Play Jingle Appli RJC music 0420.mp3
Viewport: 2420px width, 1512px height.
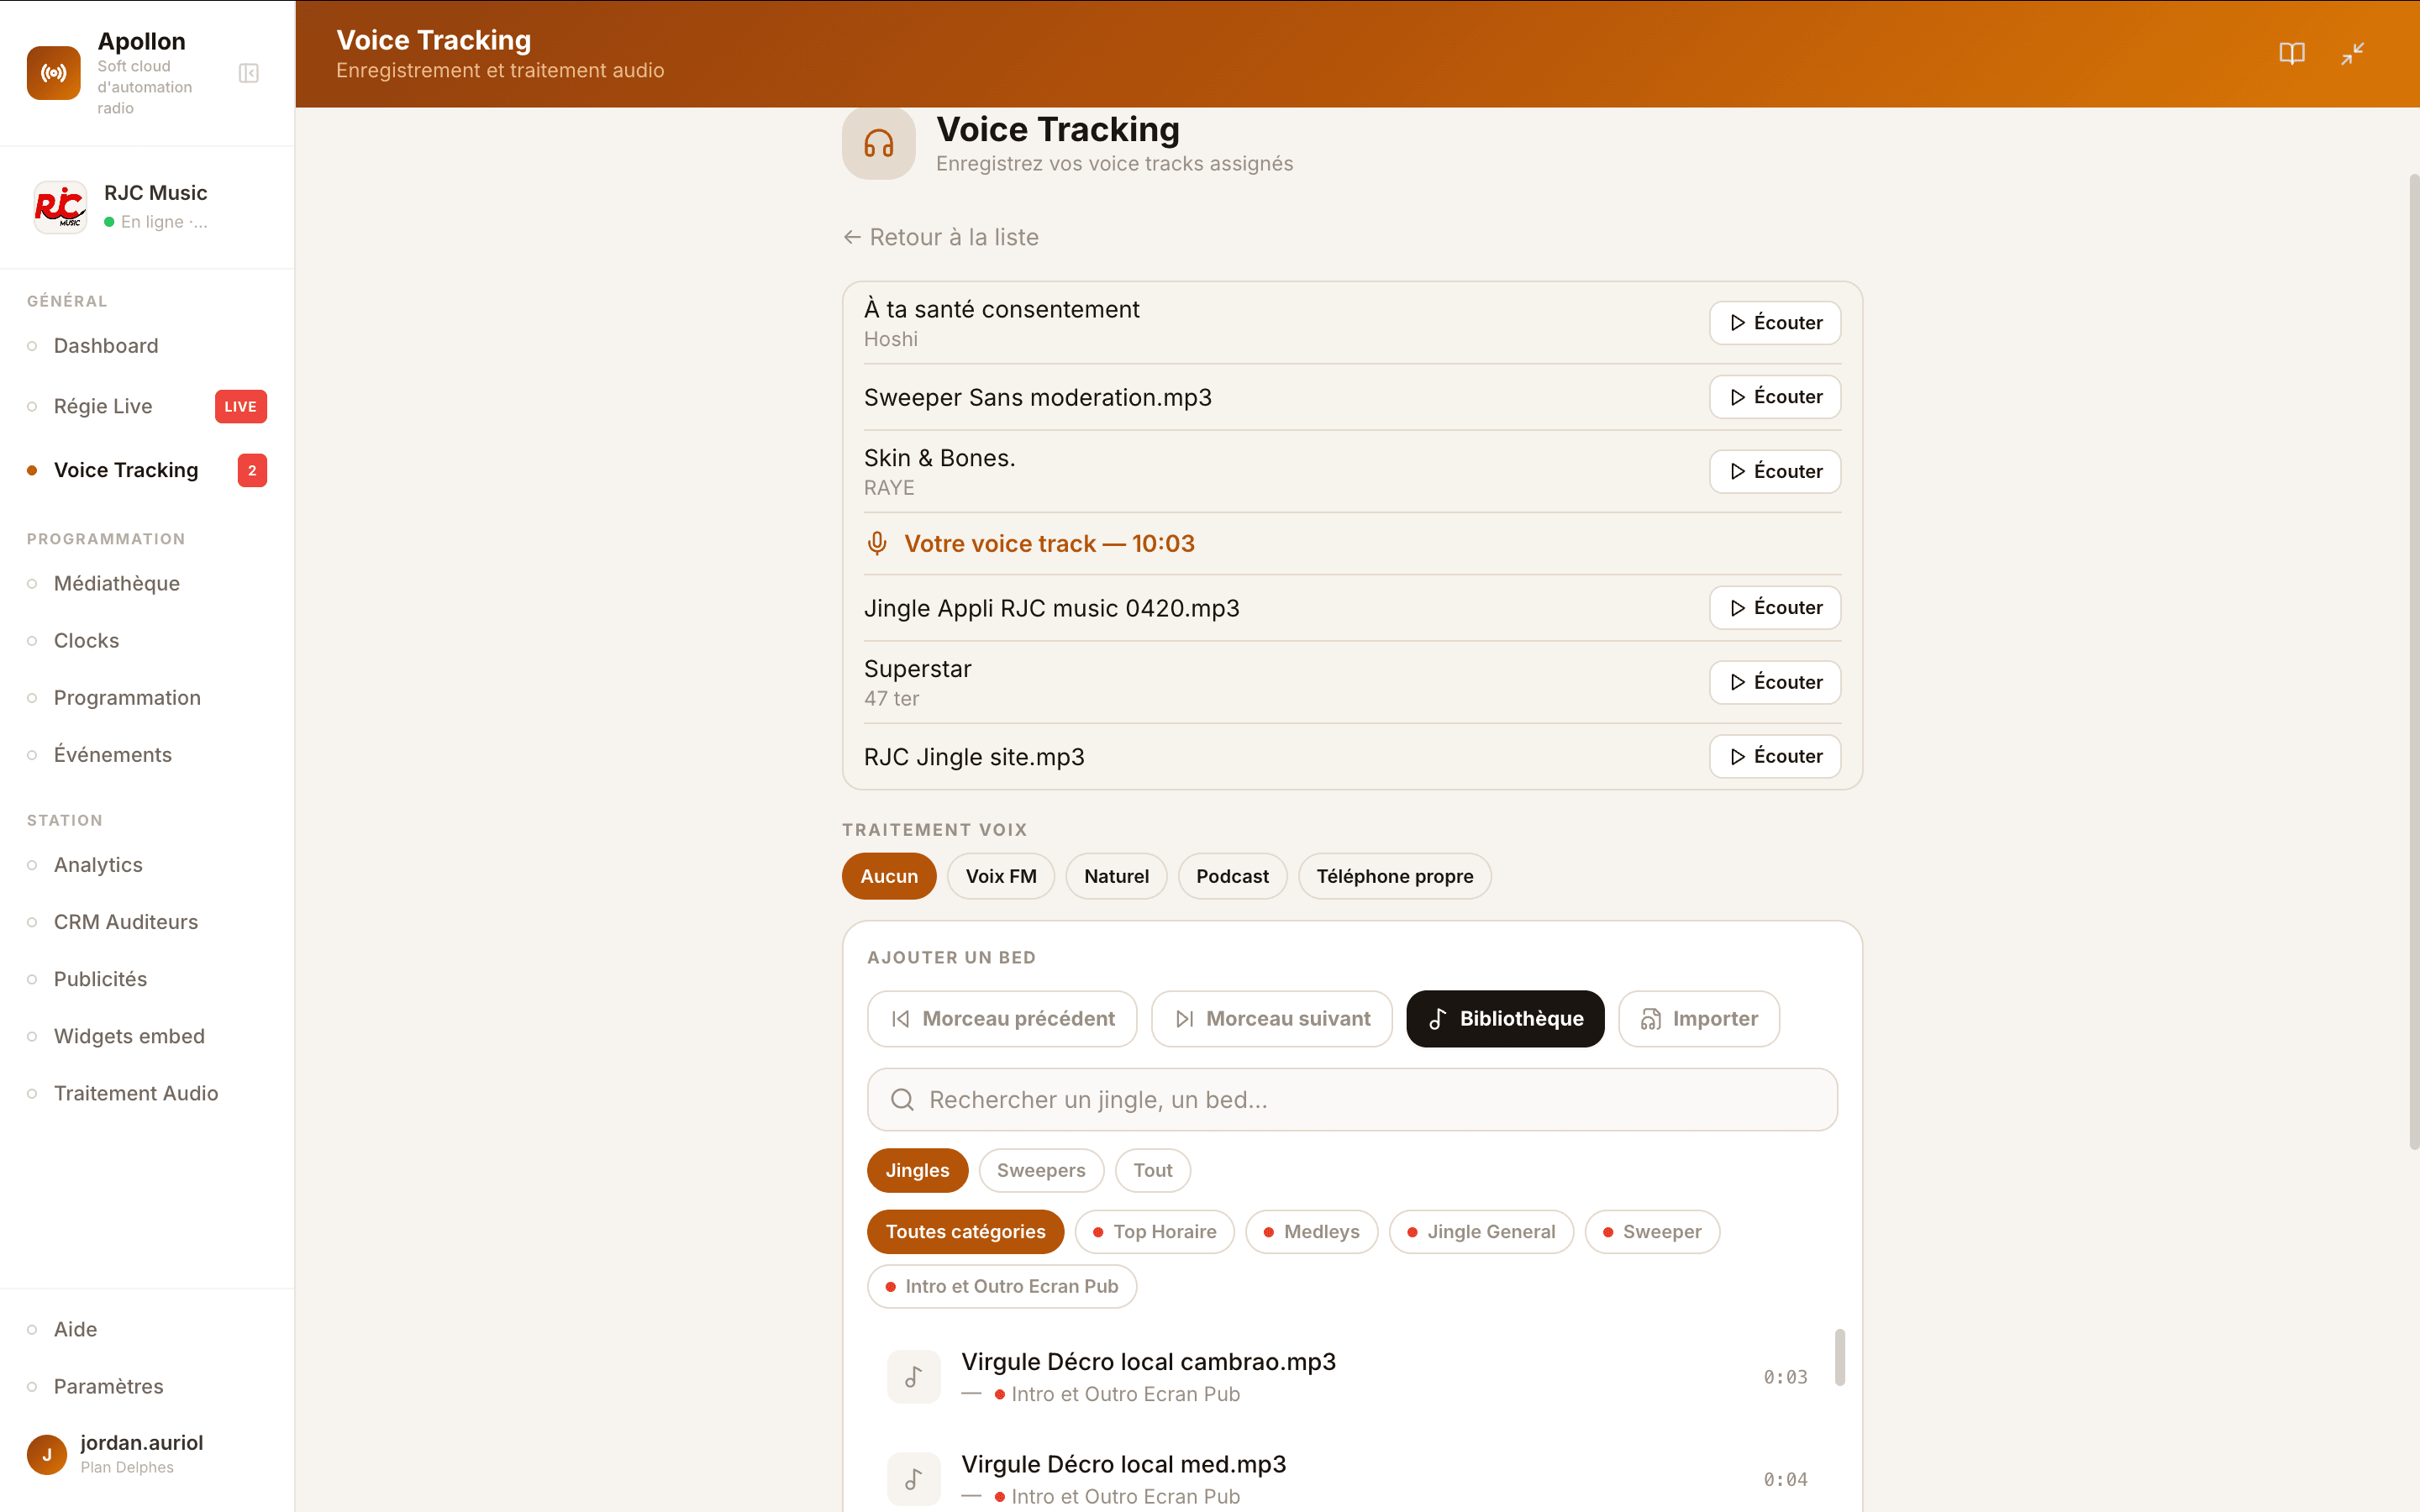tap(1775, 608)
